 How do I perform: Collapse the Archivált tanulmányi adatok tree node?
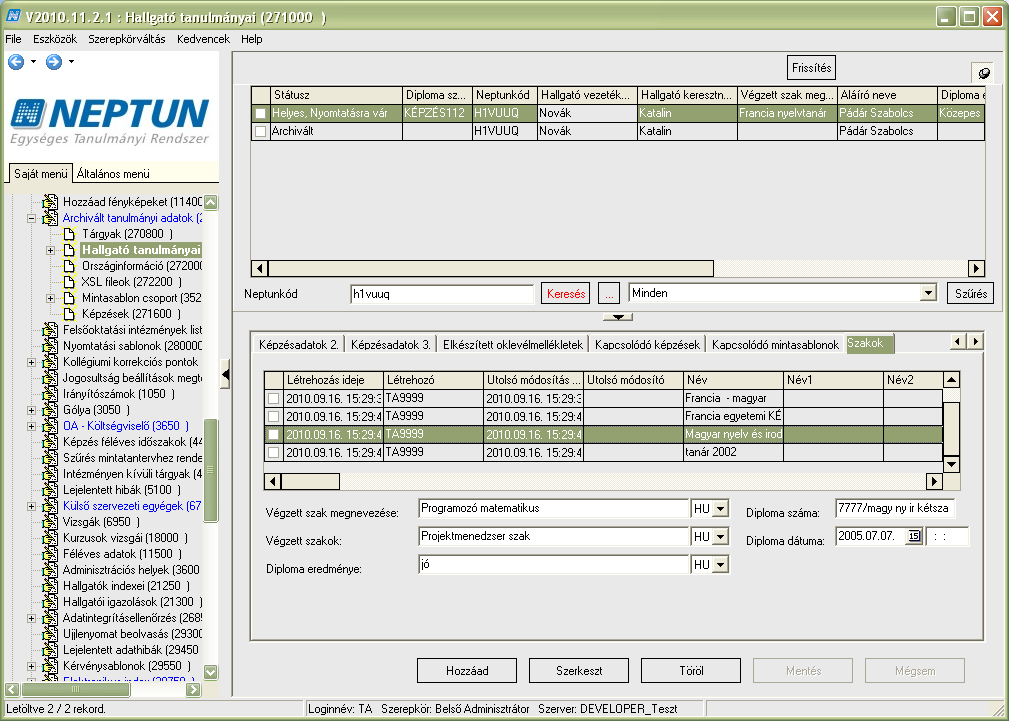click(31, 218)
